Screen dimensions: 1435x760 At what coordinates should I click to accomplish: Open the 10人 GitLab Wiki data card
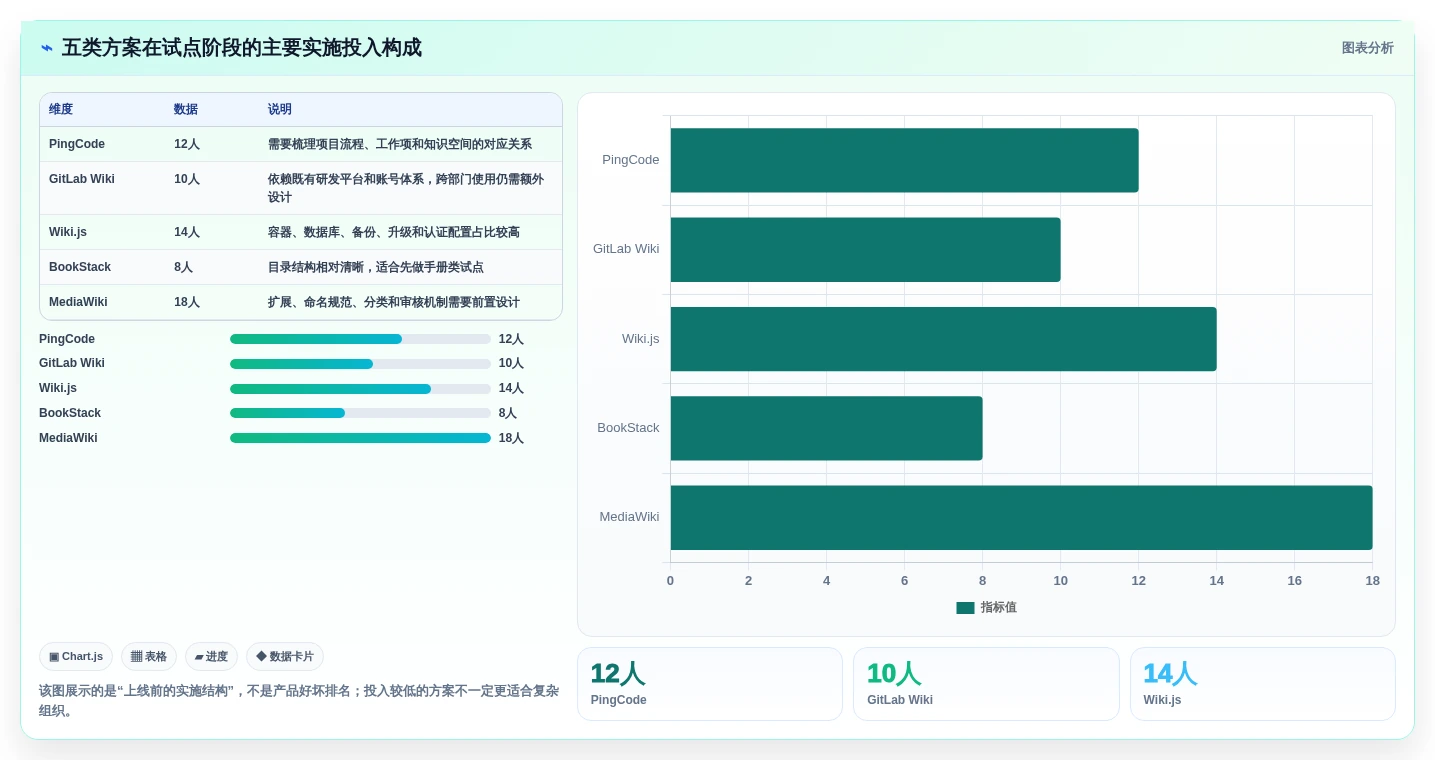pos(986,684)
